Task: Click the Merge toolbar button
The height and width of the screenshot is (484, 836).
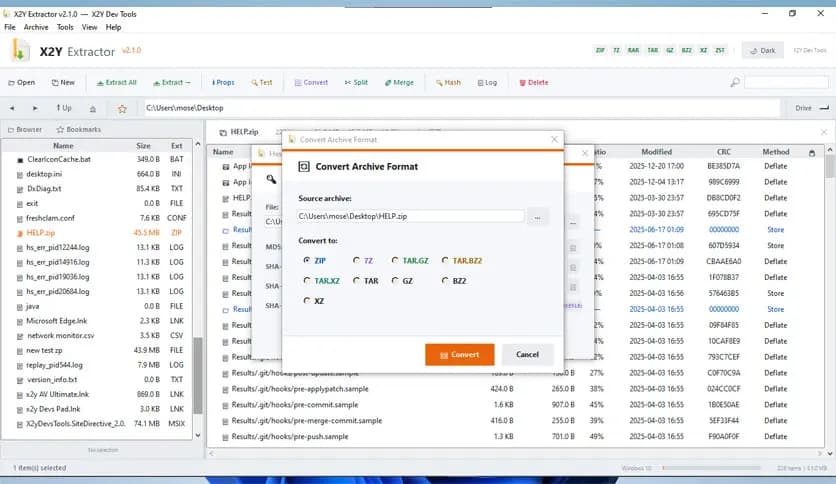Action: pyautogui.click(x=399, y=83)
